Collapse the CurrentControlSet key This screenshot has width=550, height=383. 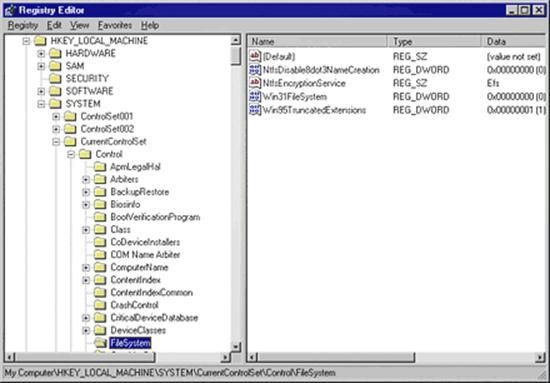[x=56, y=142]
